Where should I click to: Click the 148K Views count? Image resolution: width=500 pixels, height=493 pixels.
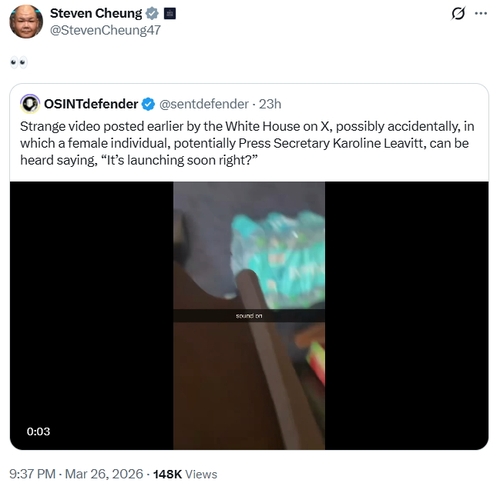pyautogui.click(x=185, y=474)
